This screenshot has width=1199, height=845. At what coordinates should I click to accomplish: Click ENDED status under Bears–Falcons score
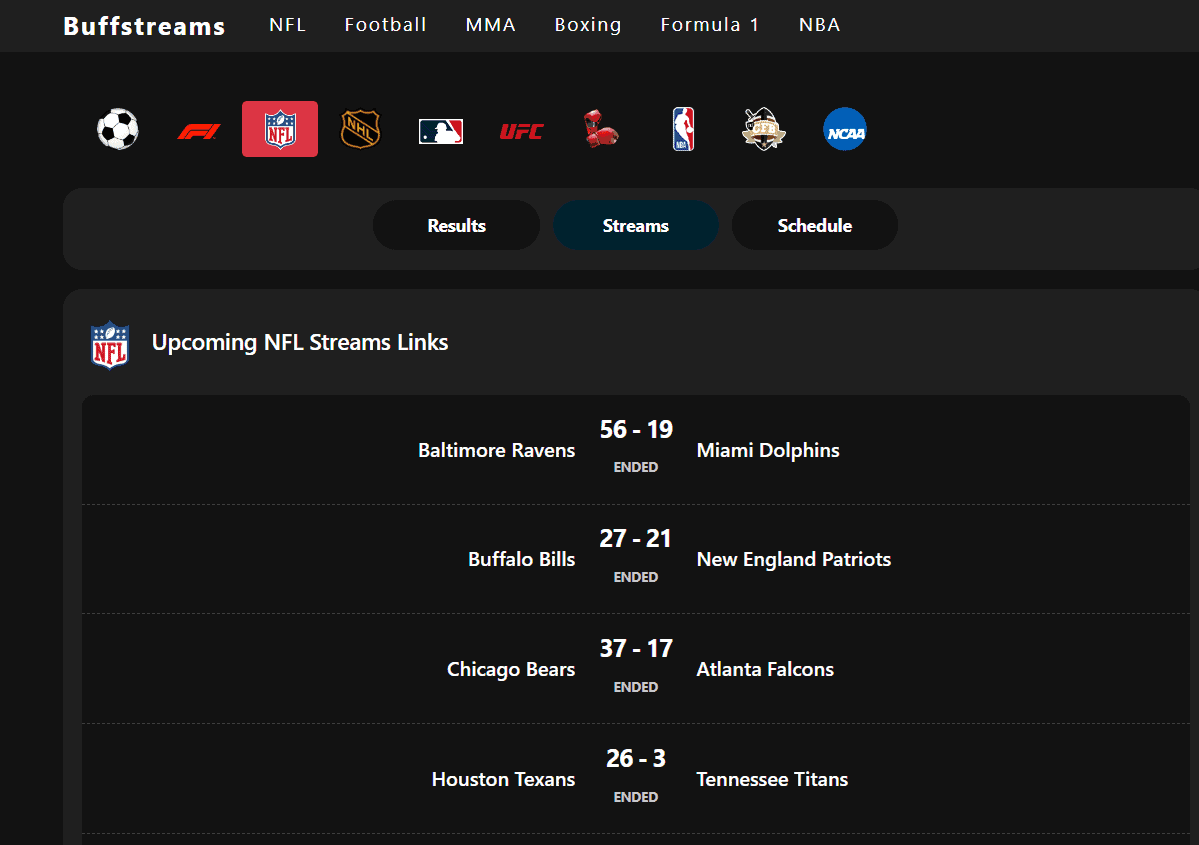[x=635, y=687]
